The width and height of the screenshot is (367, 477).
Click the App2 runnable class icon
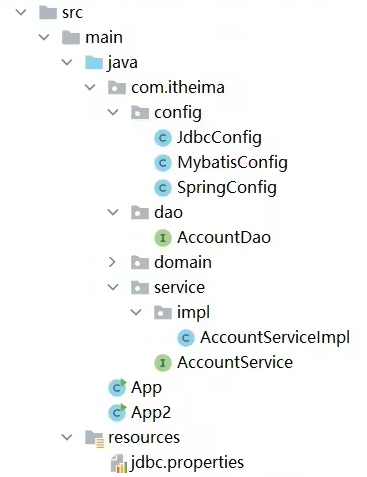(x=117, y=413)
